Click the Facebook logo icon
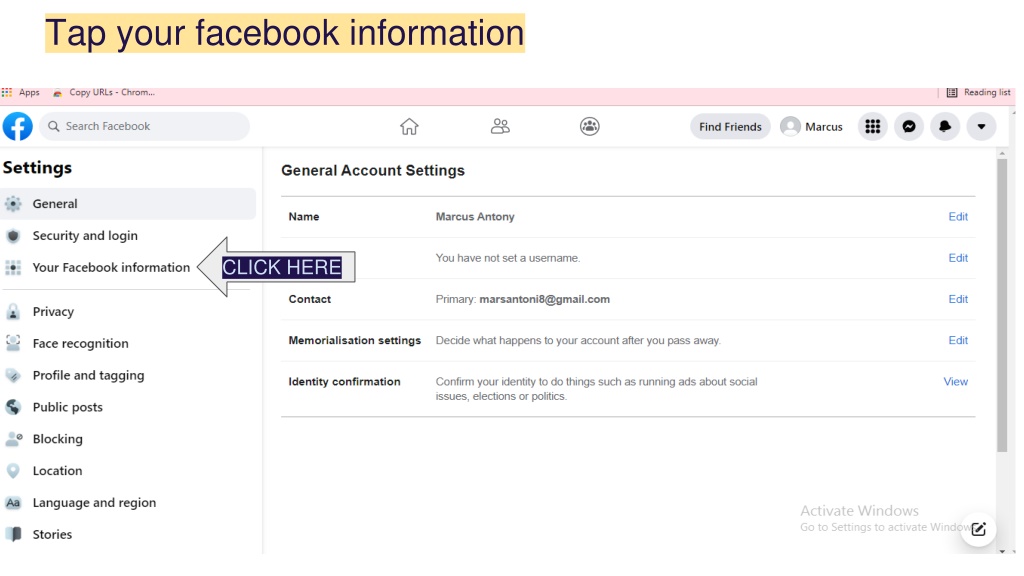This screenshot has height=576, width=1024. click(18, 126)
